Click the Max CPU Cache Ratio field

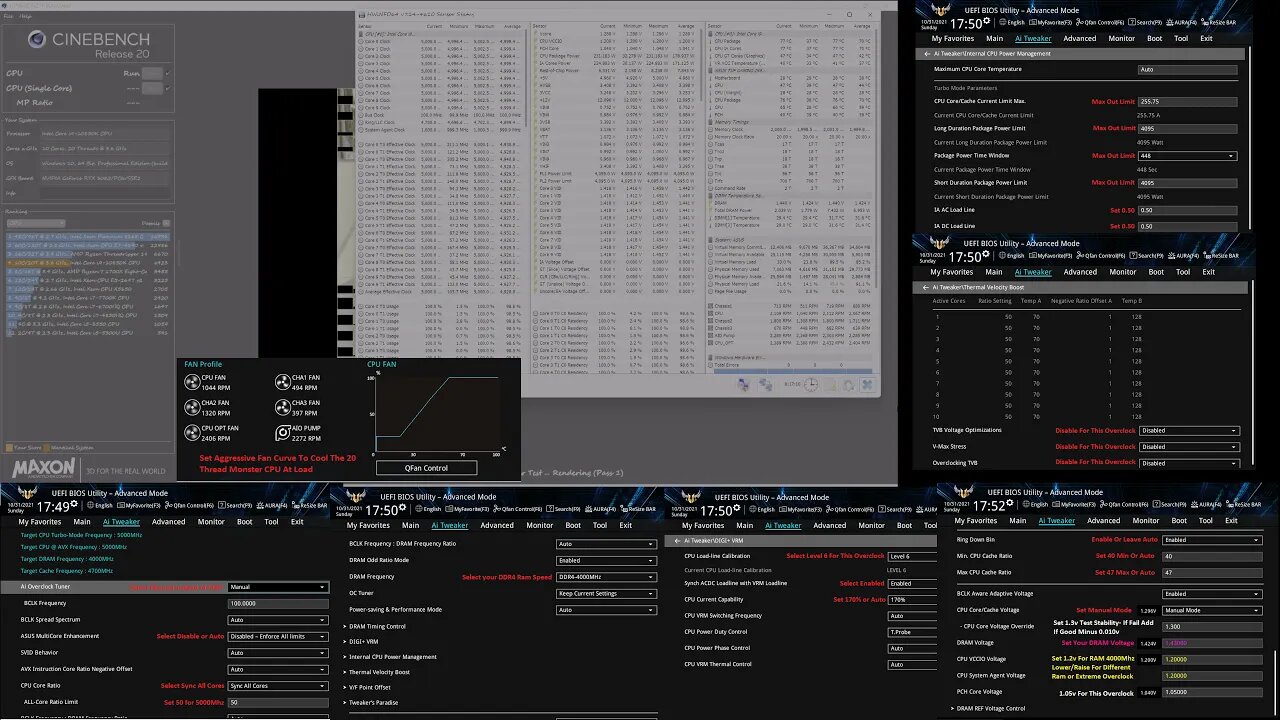coord(1212,572)
